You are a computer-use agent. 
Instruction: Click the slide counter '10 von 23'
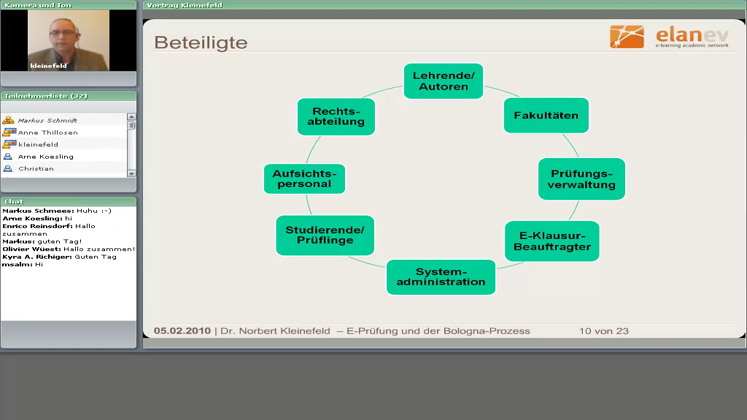(604, 330)
